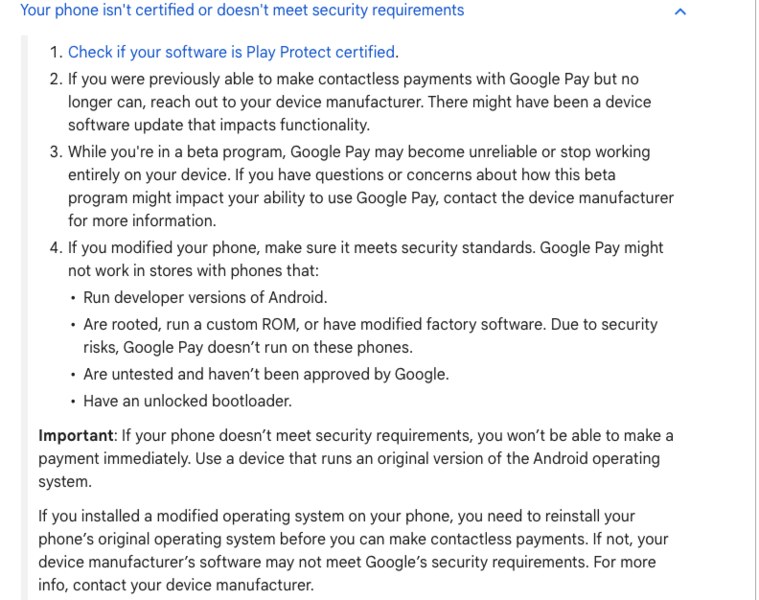The height and width of the screenshot is (600, 759).
Task: Click the 'Run developer versions of Android' bullet
Action: tap(205, 297)
